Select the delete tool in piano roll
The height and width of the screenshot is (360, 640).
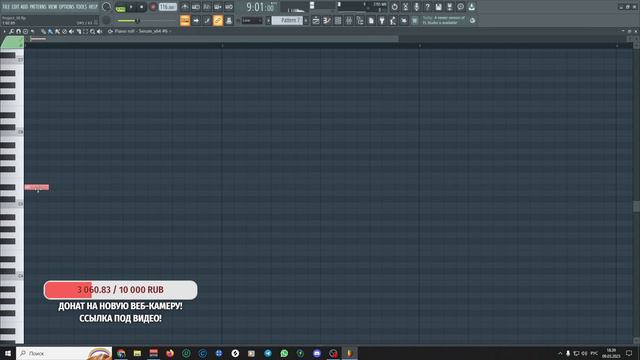pos(64,31)
